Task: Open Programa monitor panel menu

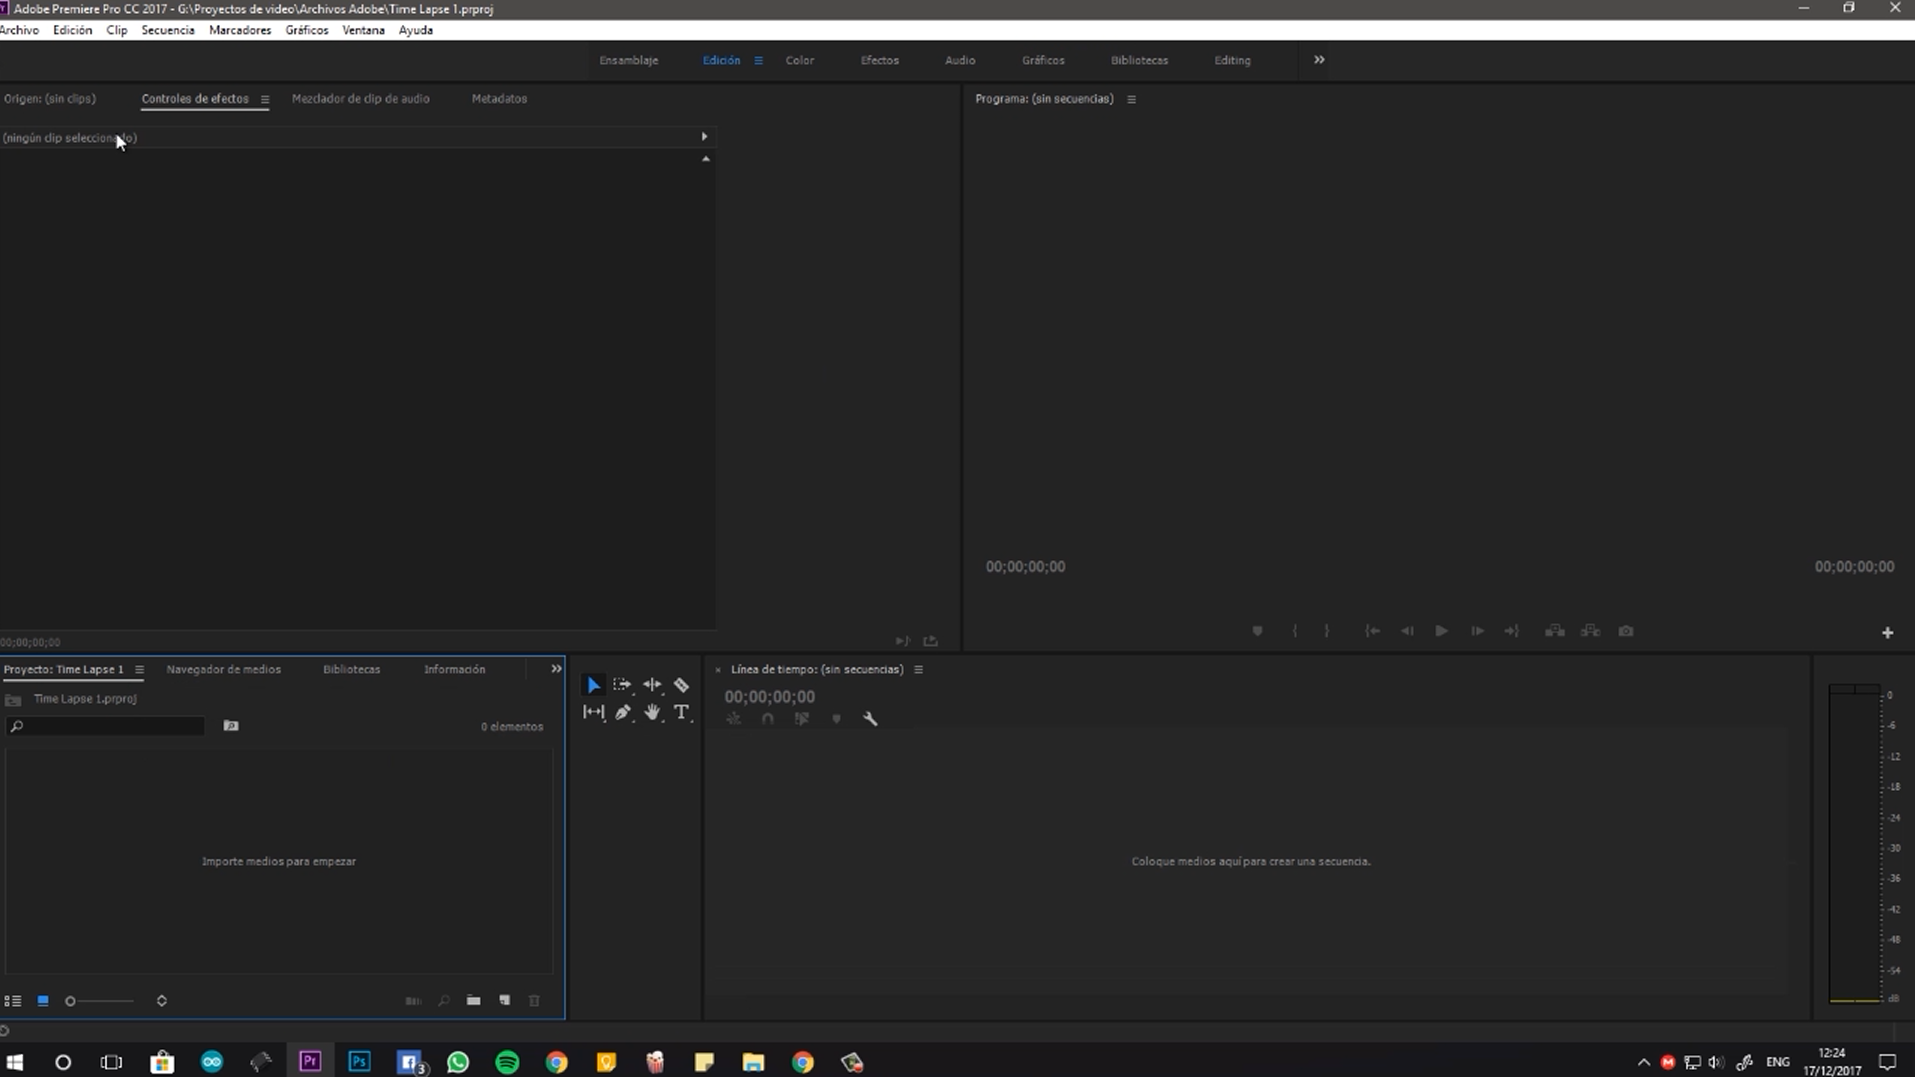Action: click(1131, 99)
